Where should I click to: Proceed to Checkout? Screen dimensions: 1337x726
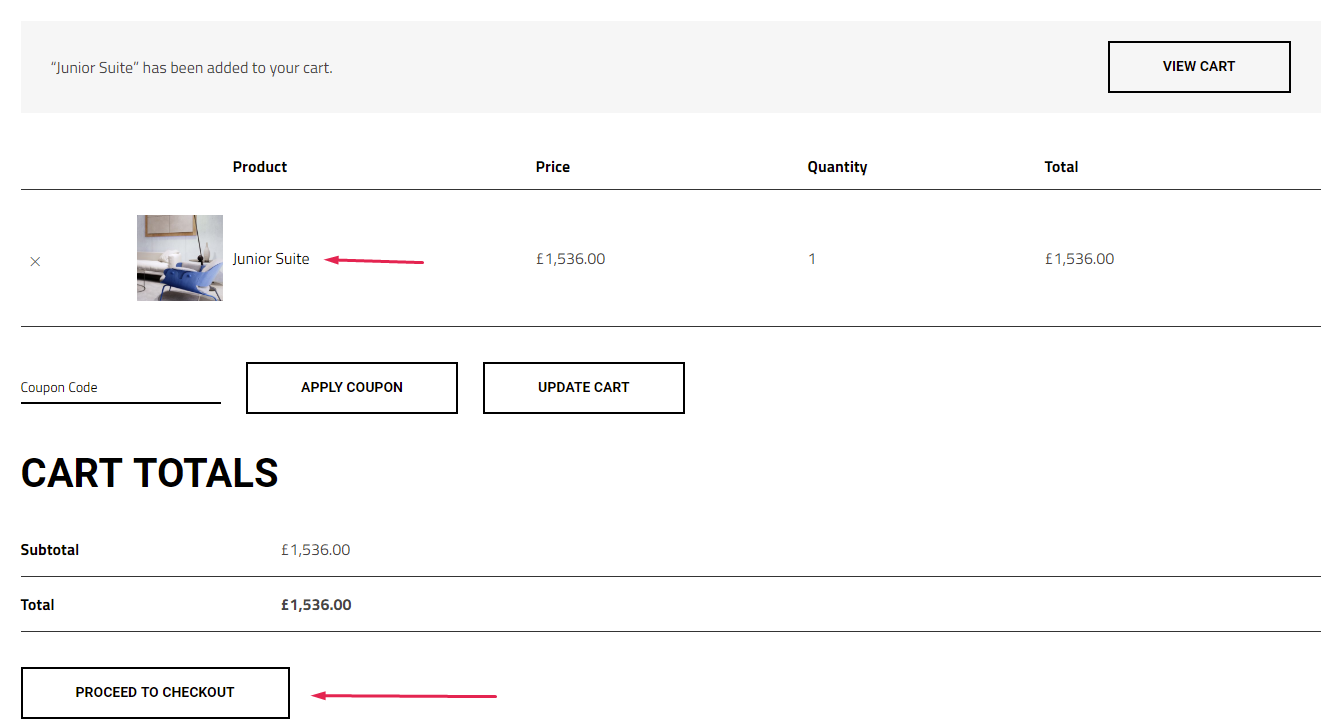click(x=155, y=692)
